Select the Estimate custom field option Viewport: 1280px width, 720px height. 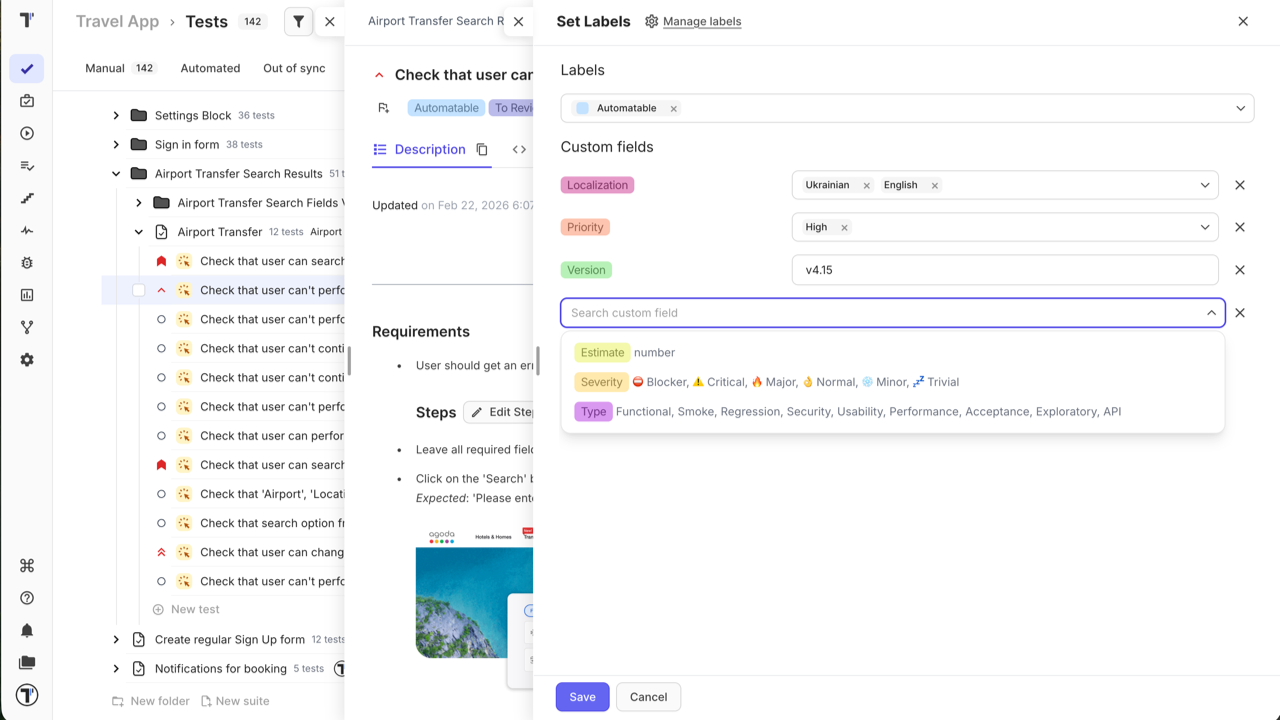coord(893,352)
